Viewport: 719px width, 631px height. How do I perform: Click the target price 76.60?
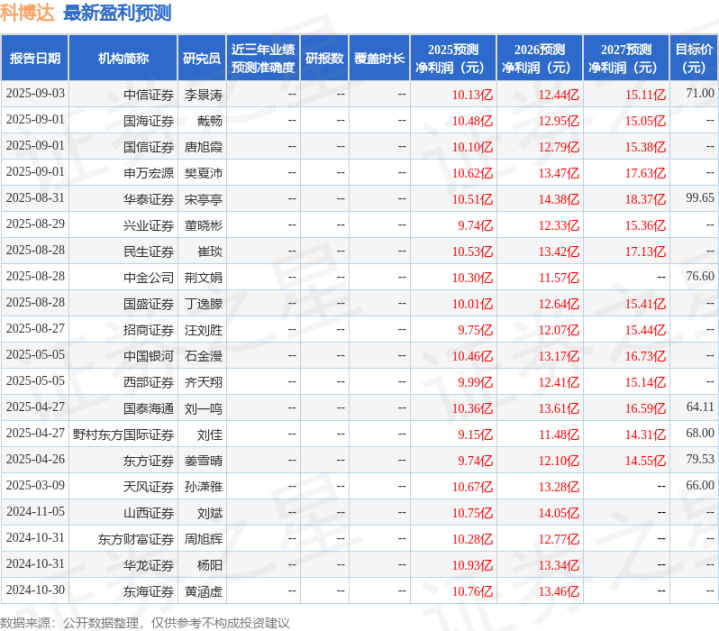click(700, 276)
